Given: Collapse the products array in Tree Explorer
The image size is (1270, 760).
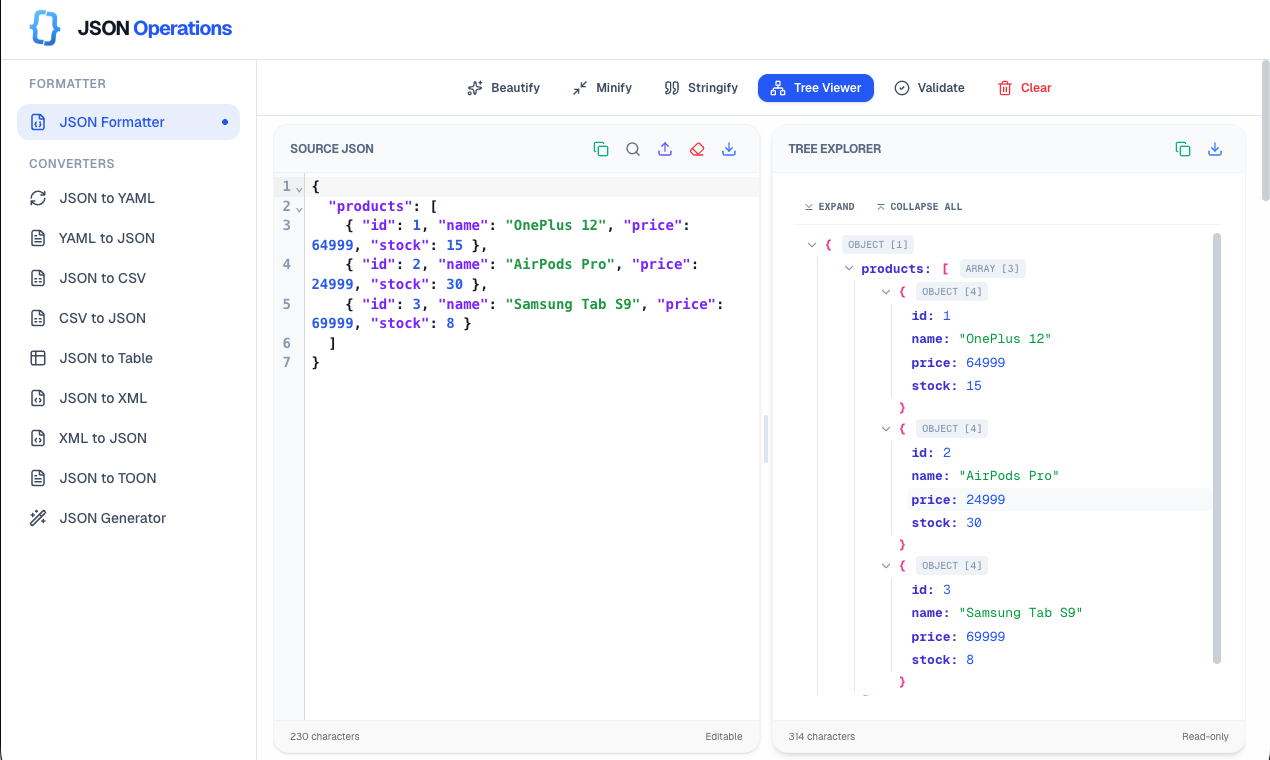Looking at the screenshot, I should coord(848,268).
